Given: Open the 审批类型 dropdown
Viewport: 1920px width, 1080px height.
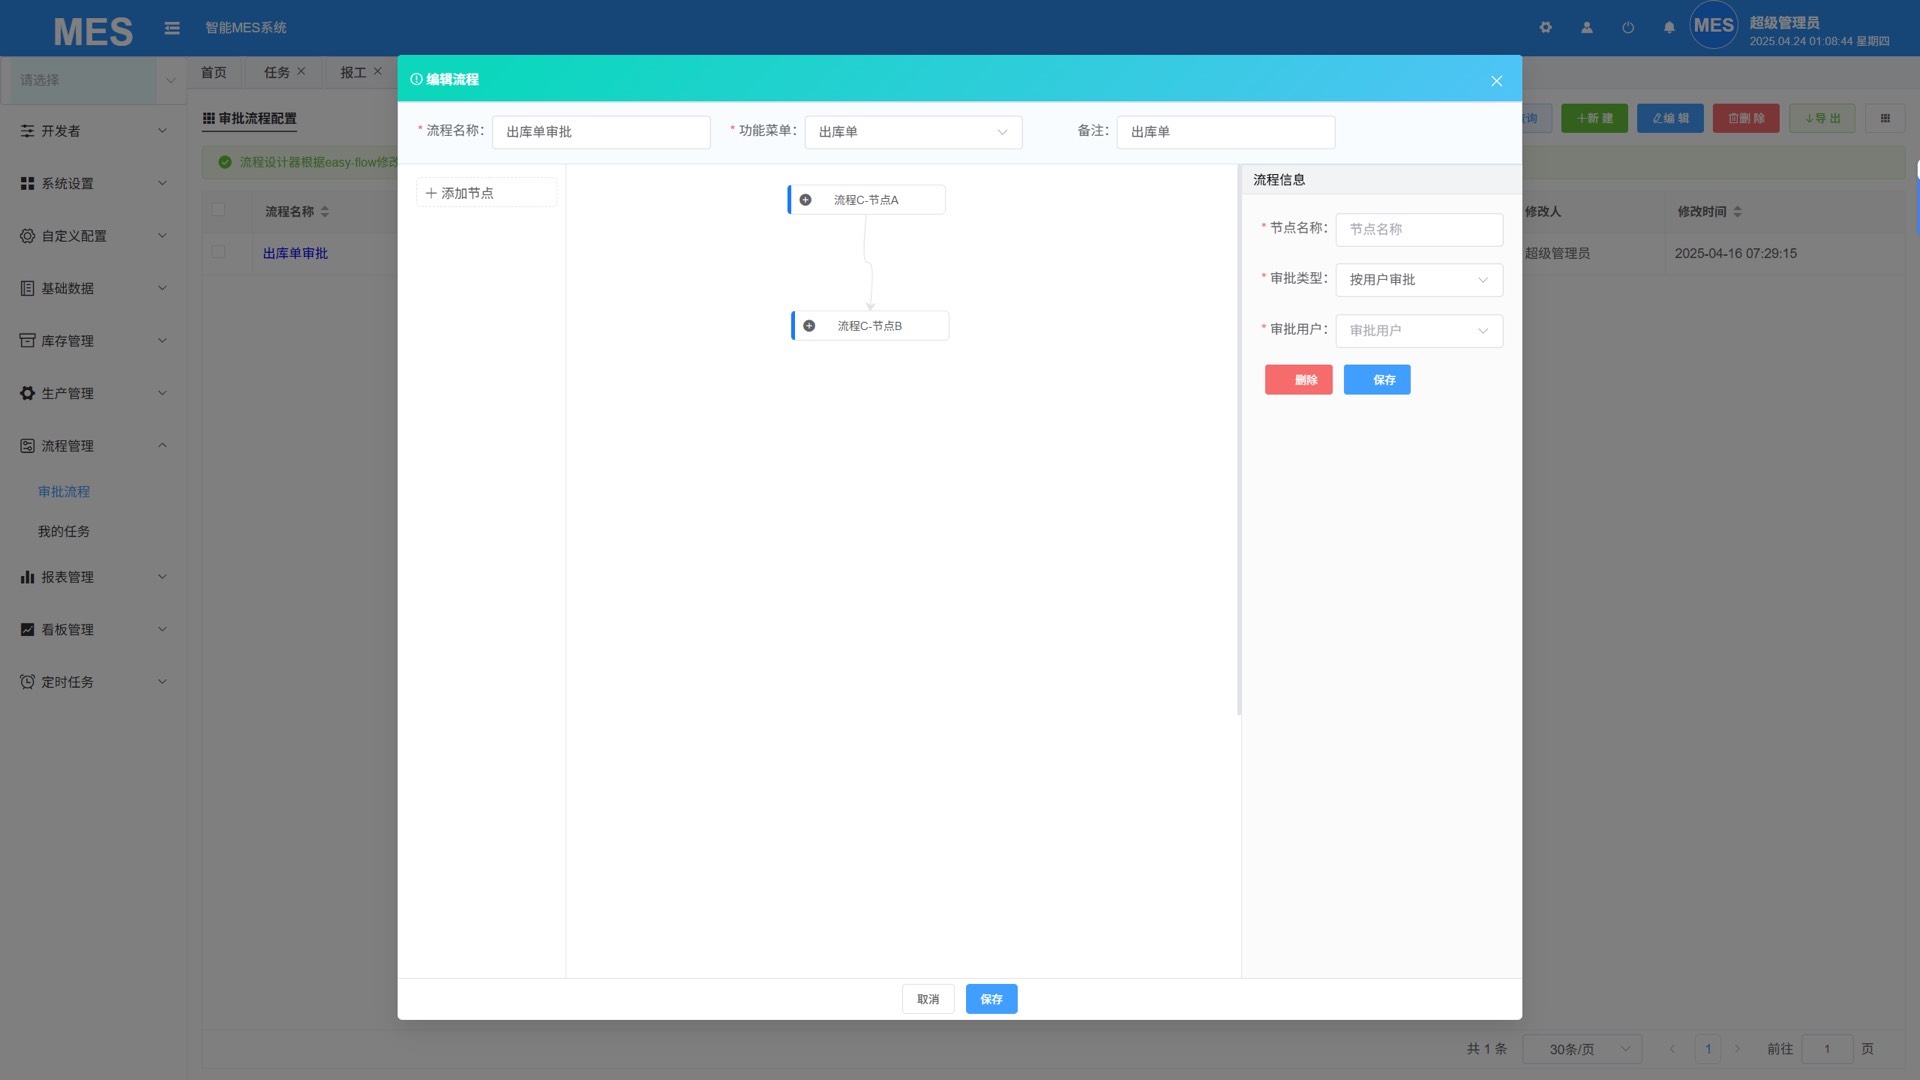Looking at the screenshot, I should click(1418, 280).
